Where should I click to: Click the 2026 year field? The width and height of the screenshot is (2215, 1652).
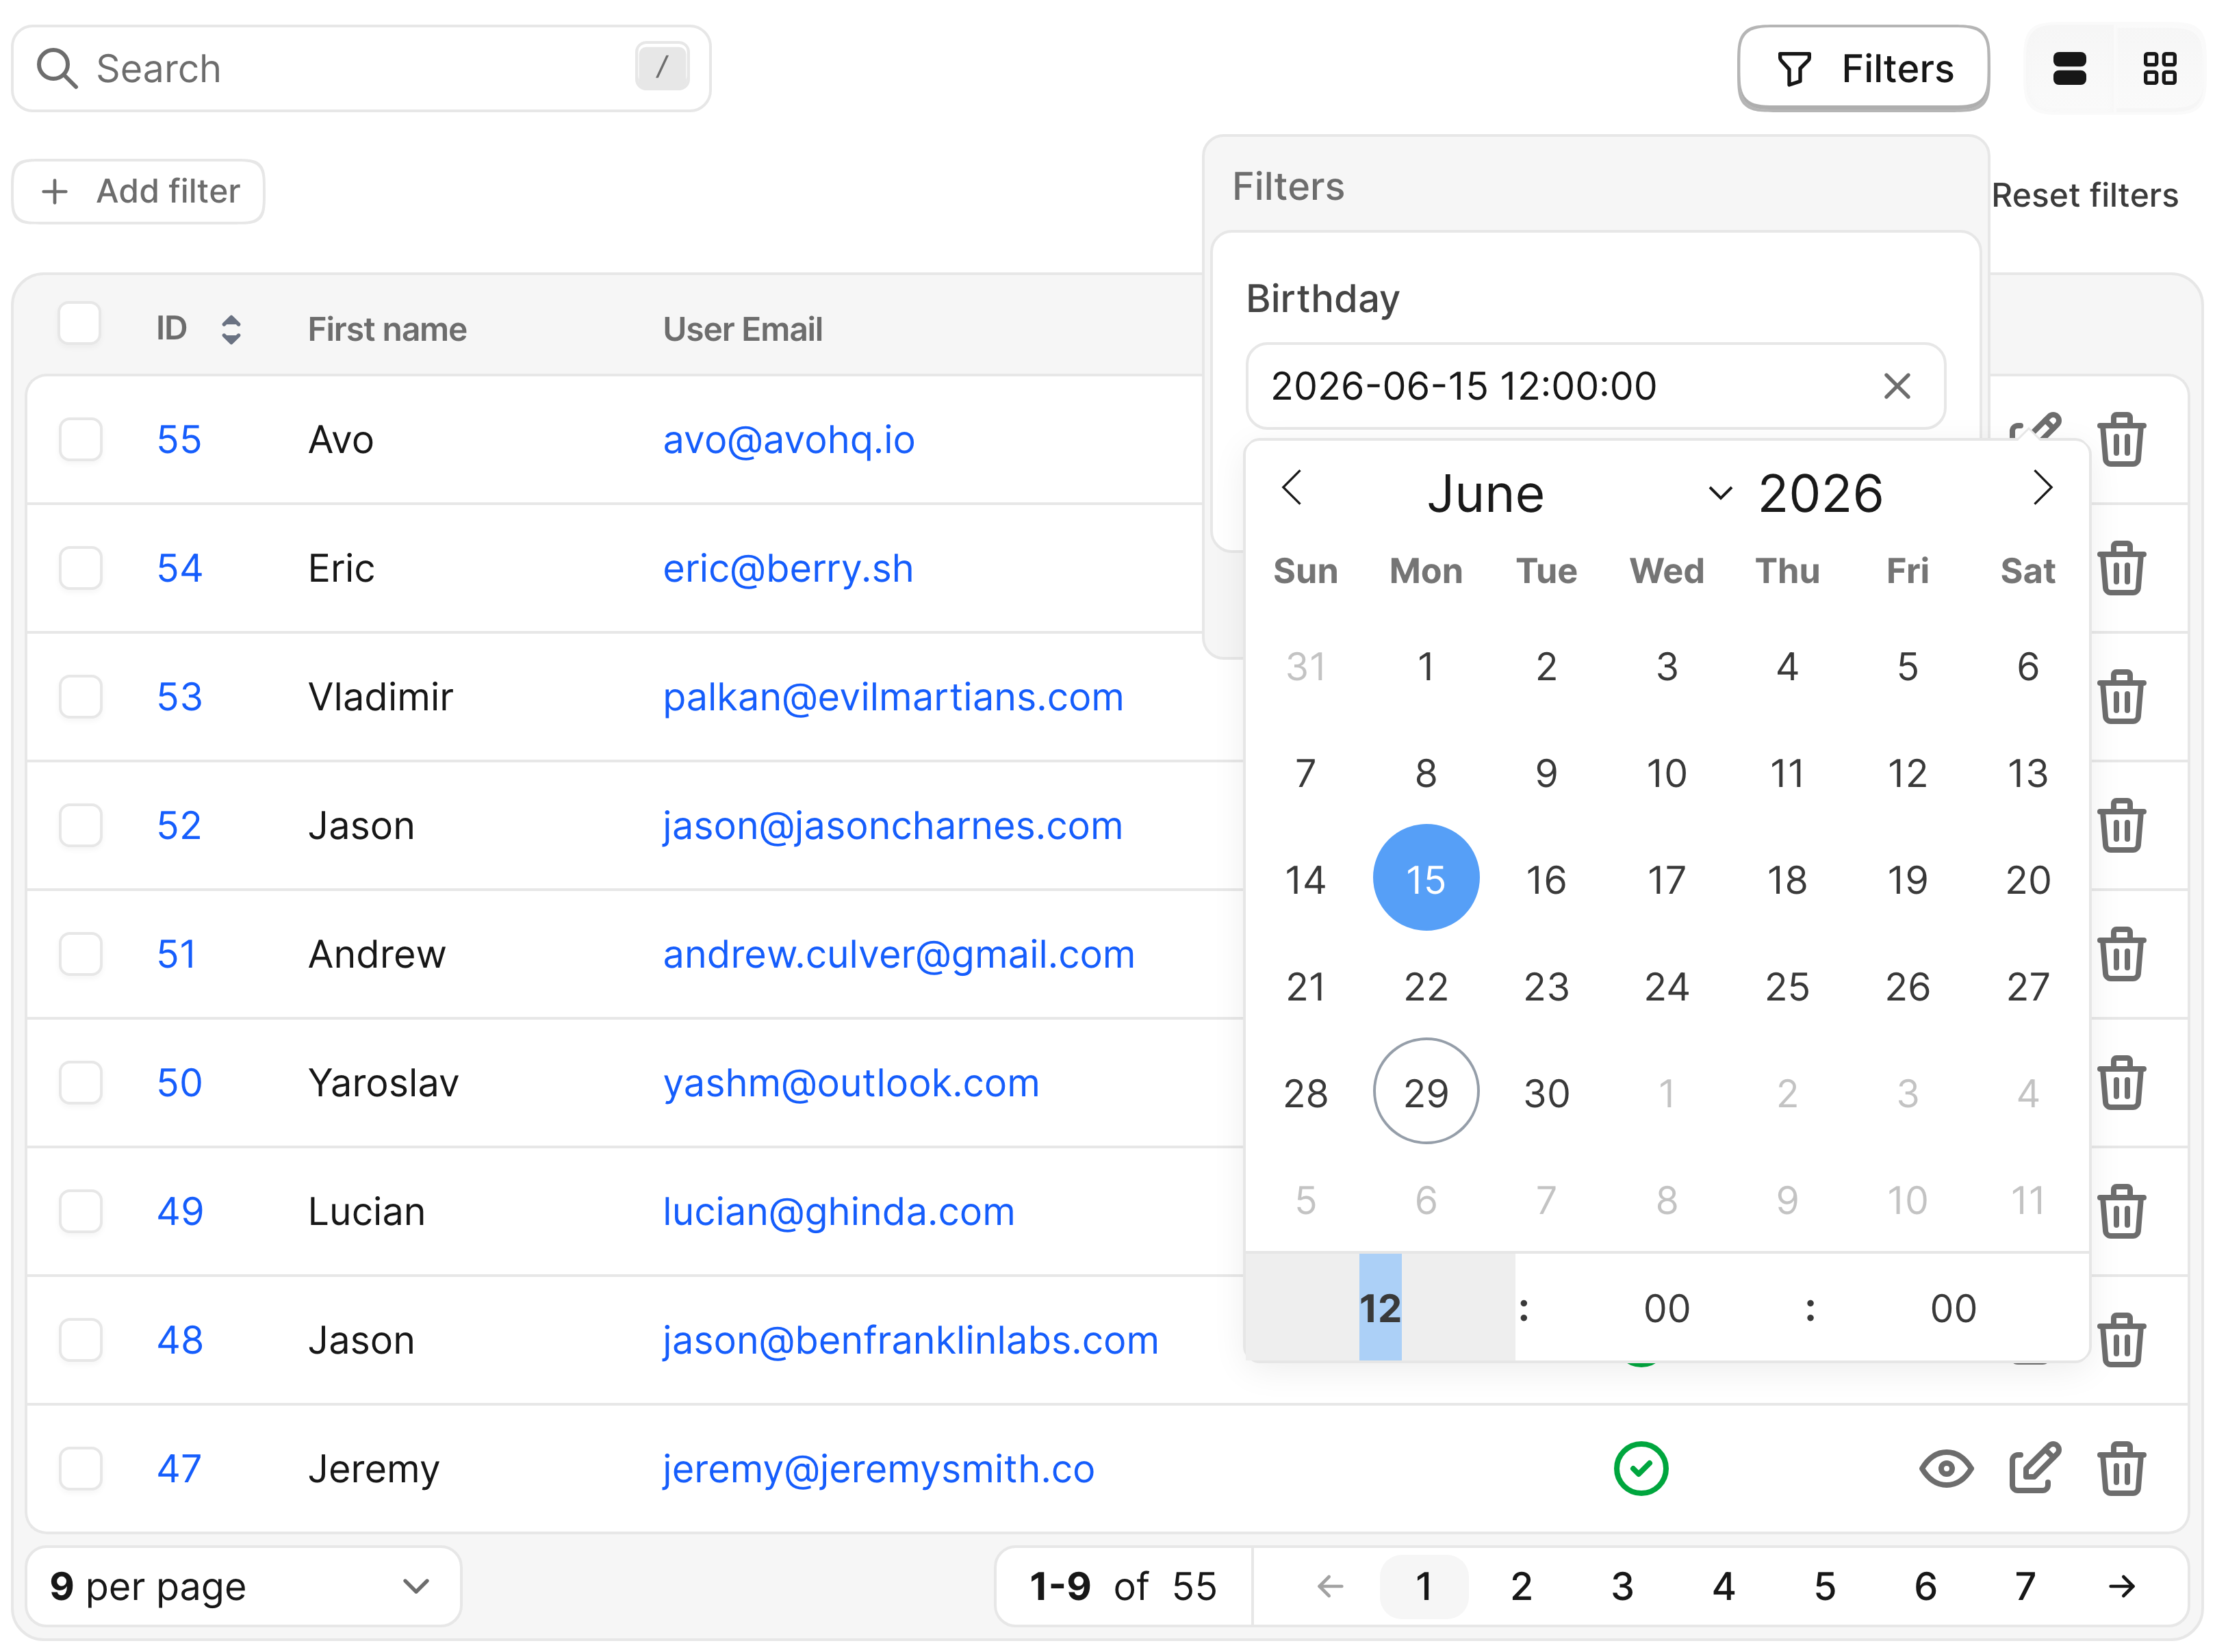[x=1821, y=493]
